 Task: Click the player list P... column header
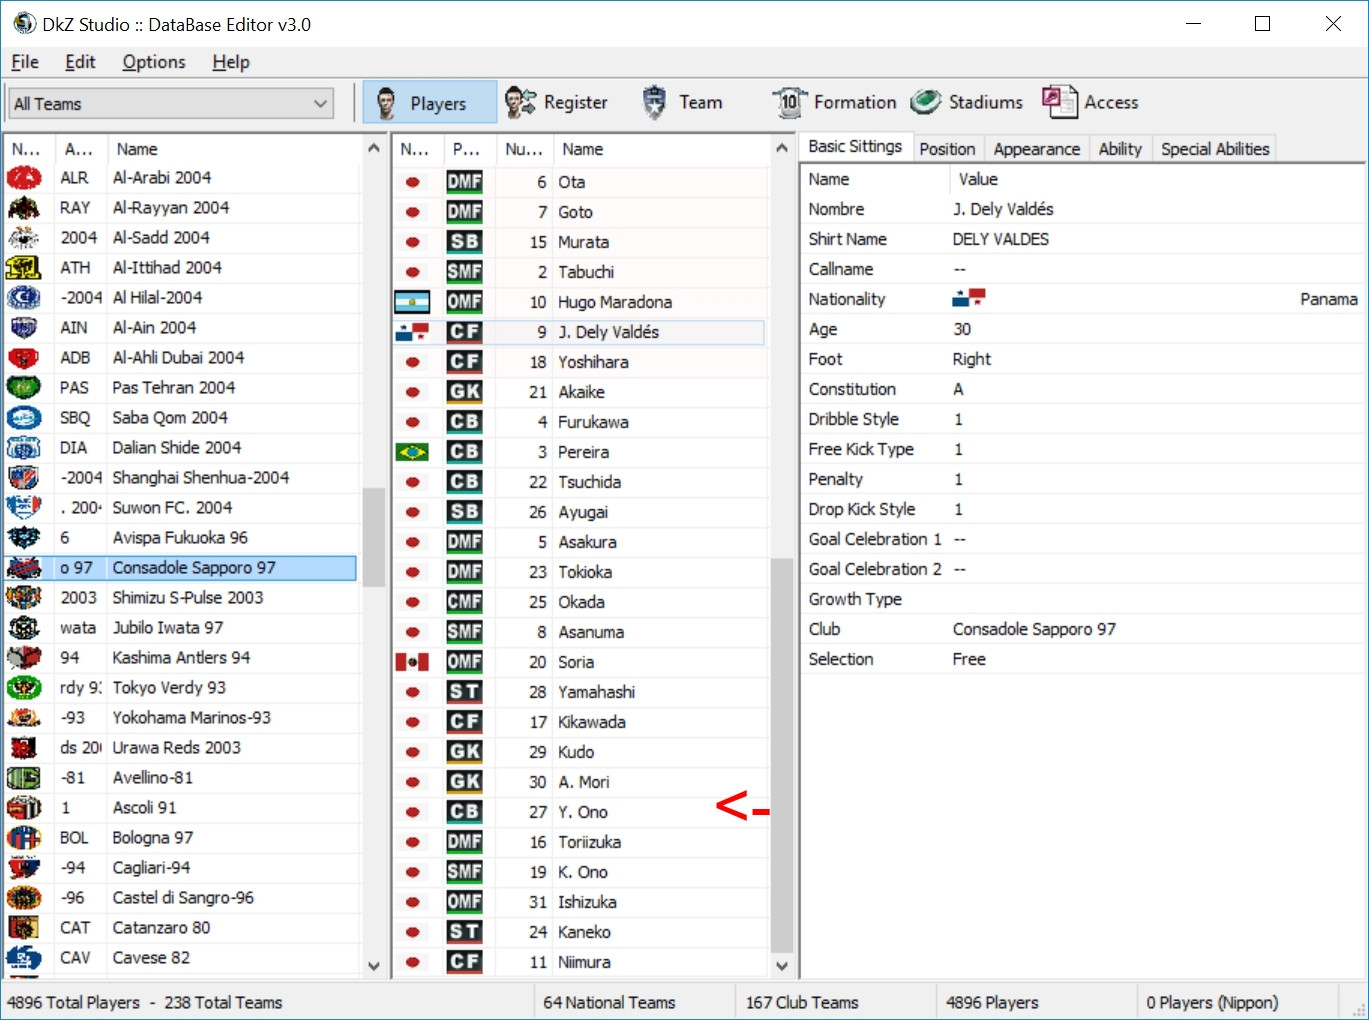tap(466, 149)
